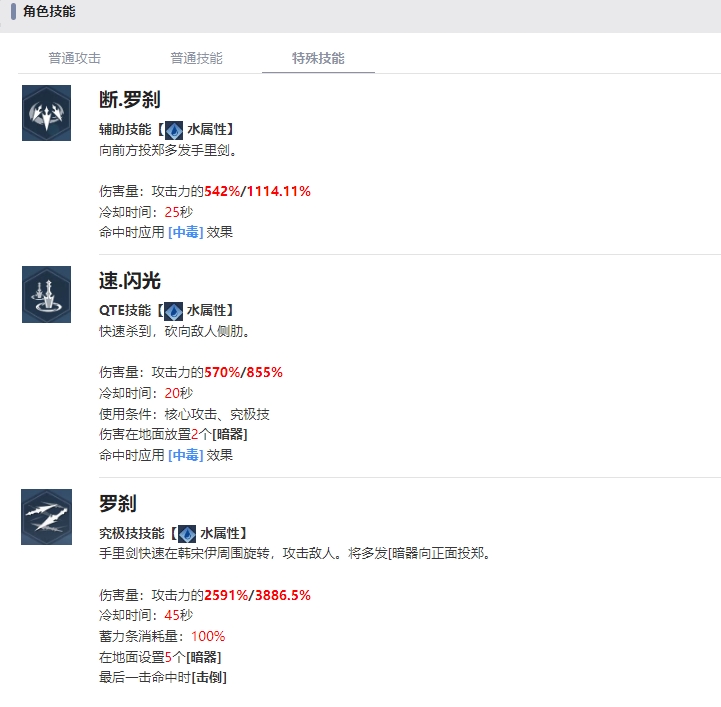Click the 100% charge consumption value
Viewport: 721px width, 707px height.
pyautogui.click(x=208, y=636)
